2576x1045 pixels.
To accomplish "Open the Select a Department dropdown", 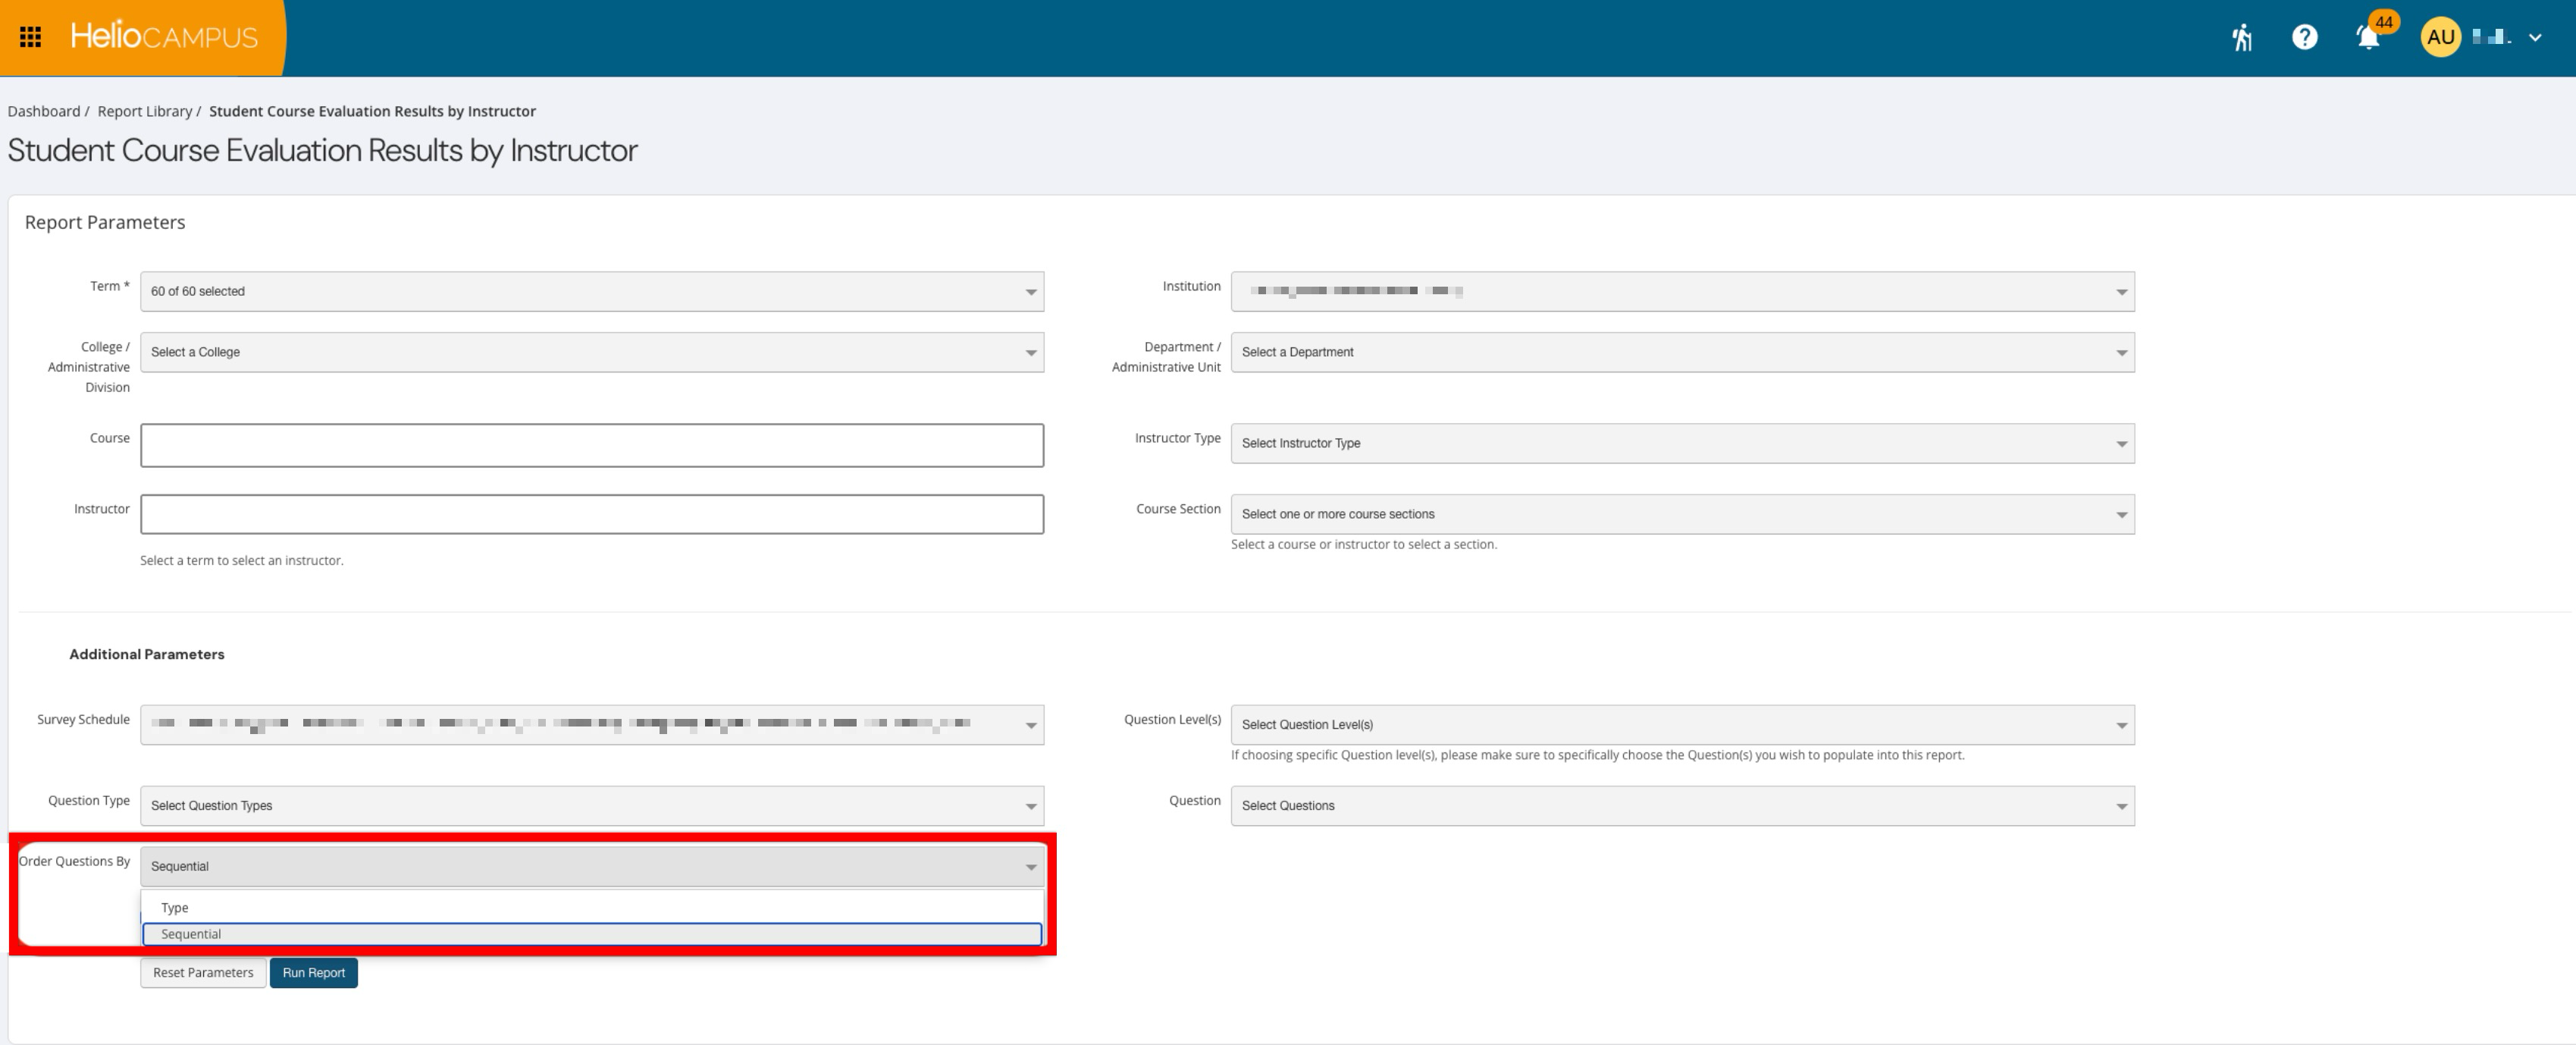I will click(1682, 352).
